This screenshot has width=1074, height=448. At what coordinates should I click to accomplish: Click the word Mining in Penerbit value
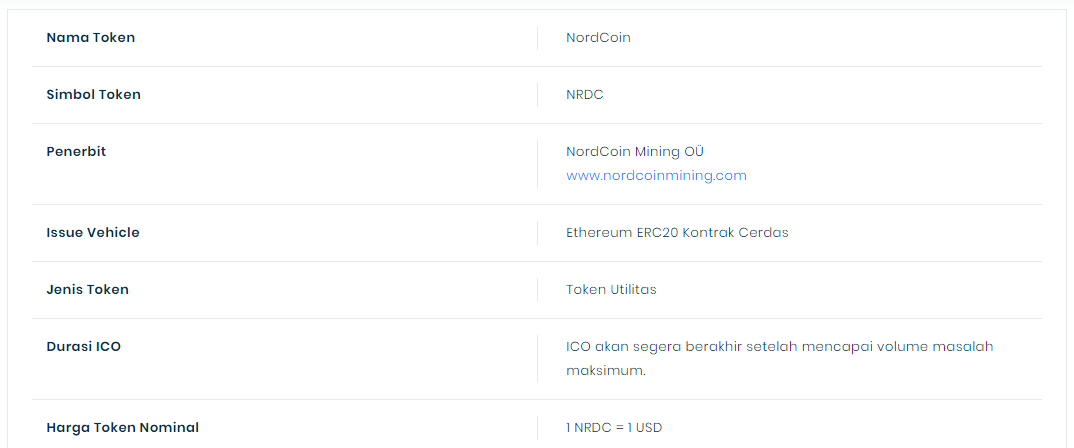657,151
